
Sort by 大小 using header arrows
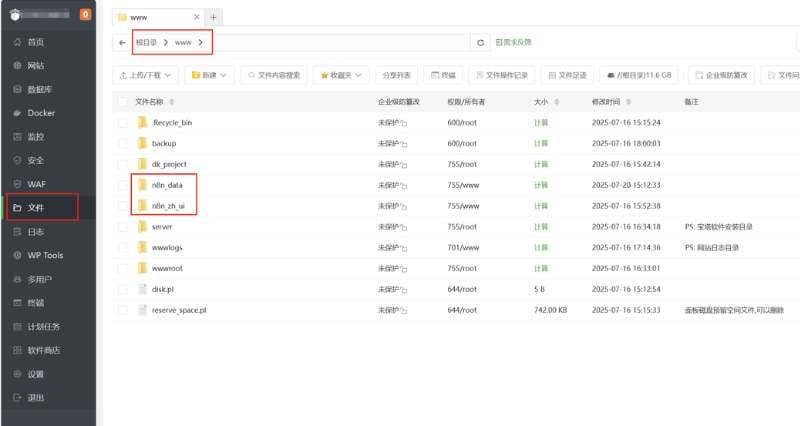(557, 102)
